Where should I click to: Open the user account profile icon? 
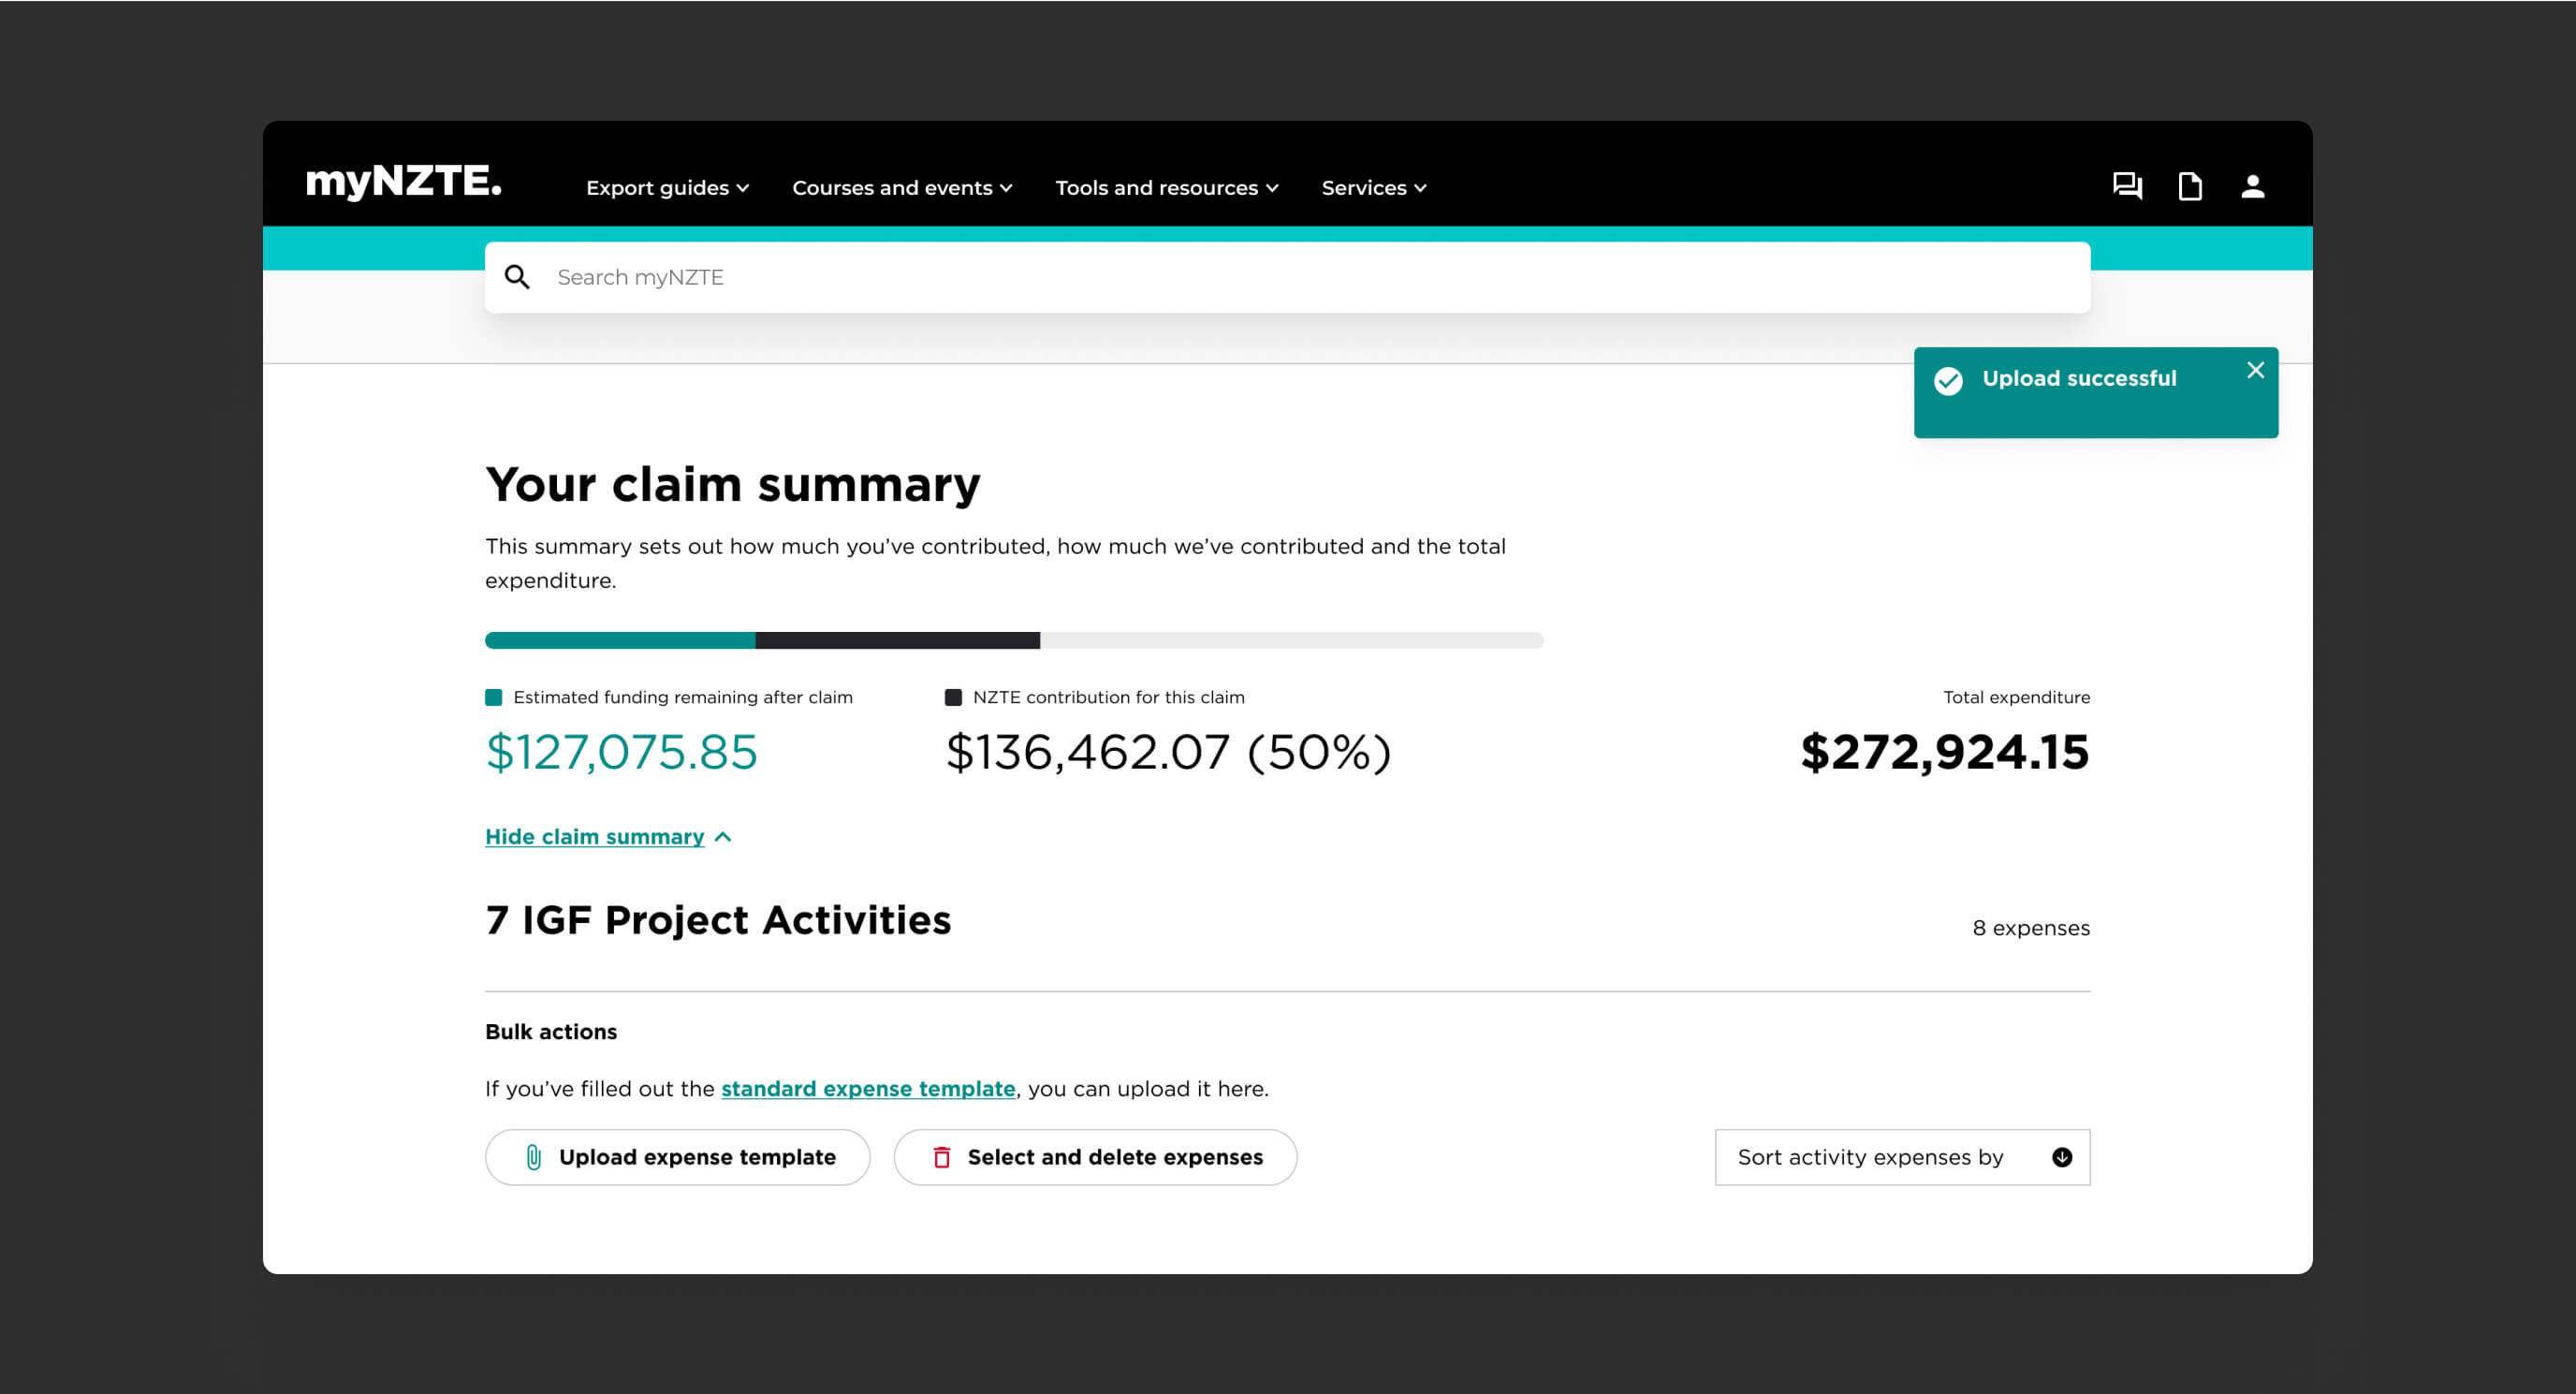[x=2252, y=186]
